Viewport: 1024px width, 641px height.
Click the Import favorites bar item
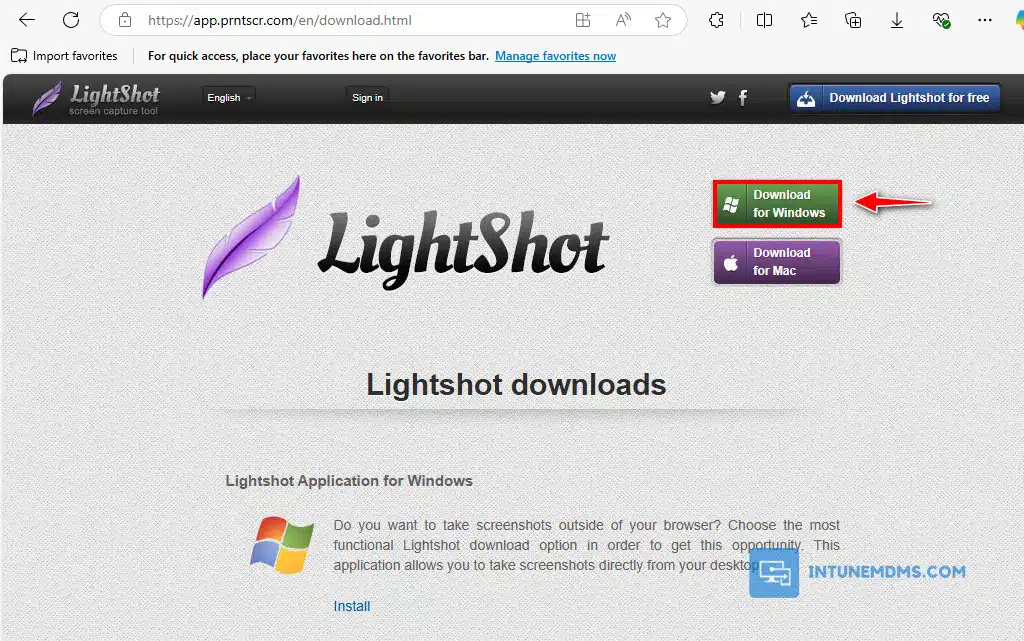[x=65, y=56]
